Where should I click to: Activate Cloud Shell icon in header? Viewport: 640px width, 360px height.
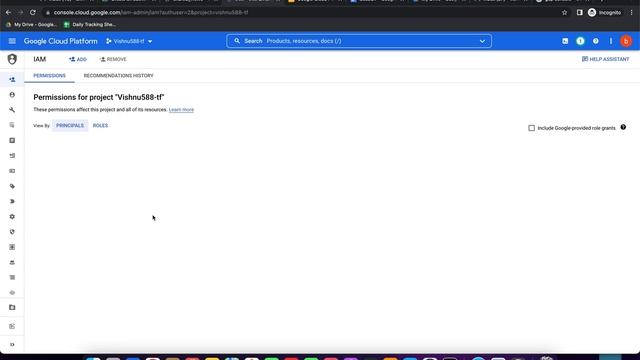[565, 41]
